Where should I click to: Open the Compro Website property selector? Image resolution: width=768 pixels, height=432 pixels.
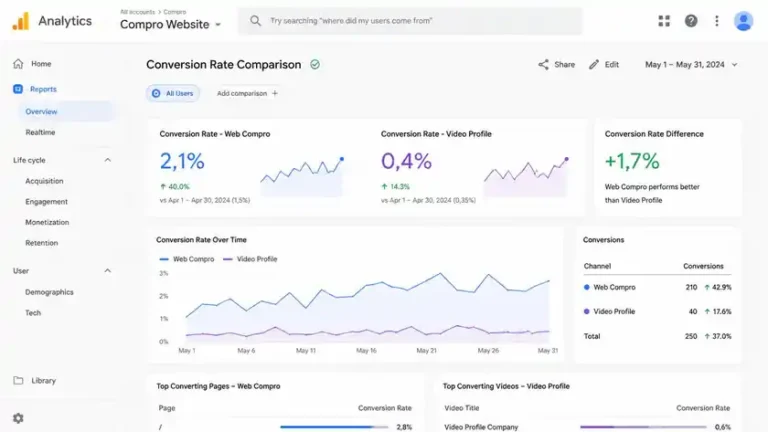[170, 24]
